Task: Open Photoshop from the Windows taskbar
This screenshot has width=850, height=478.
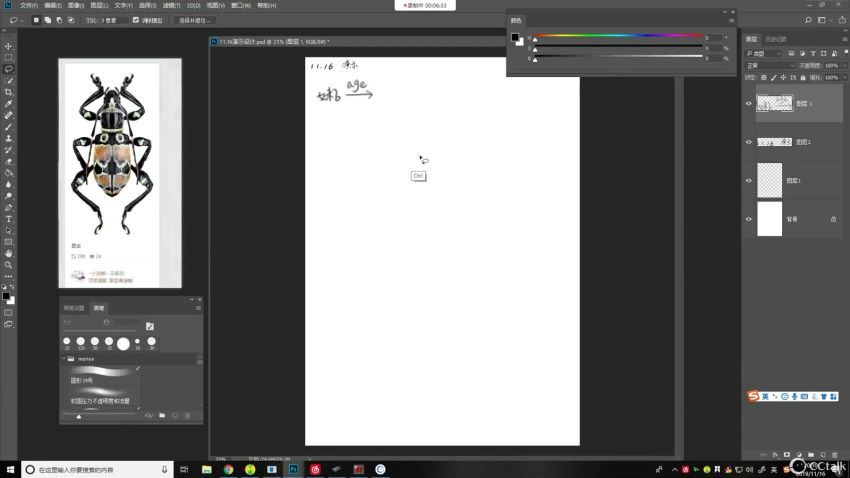Action: 294,469
